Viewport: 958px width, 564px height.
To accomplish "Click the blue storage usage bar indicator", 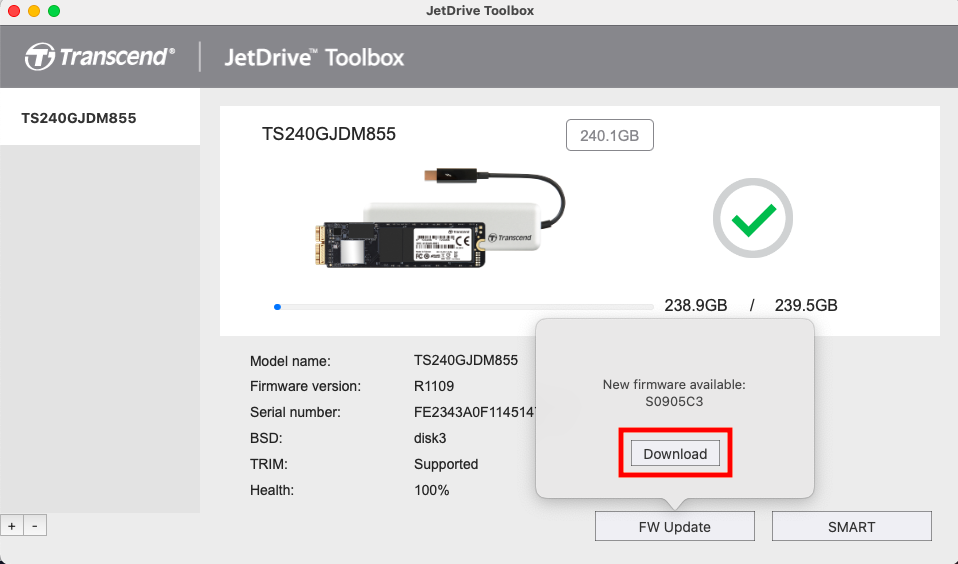I will point(277,307).
